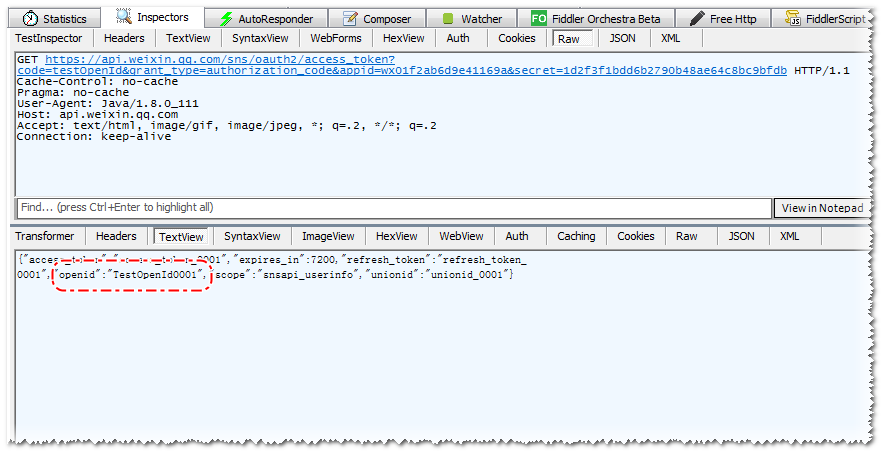Switch to the Watcher tab
This screenshot has height=457, width=887.
(472, 19)
